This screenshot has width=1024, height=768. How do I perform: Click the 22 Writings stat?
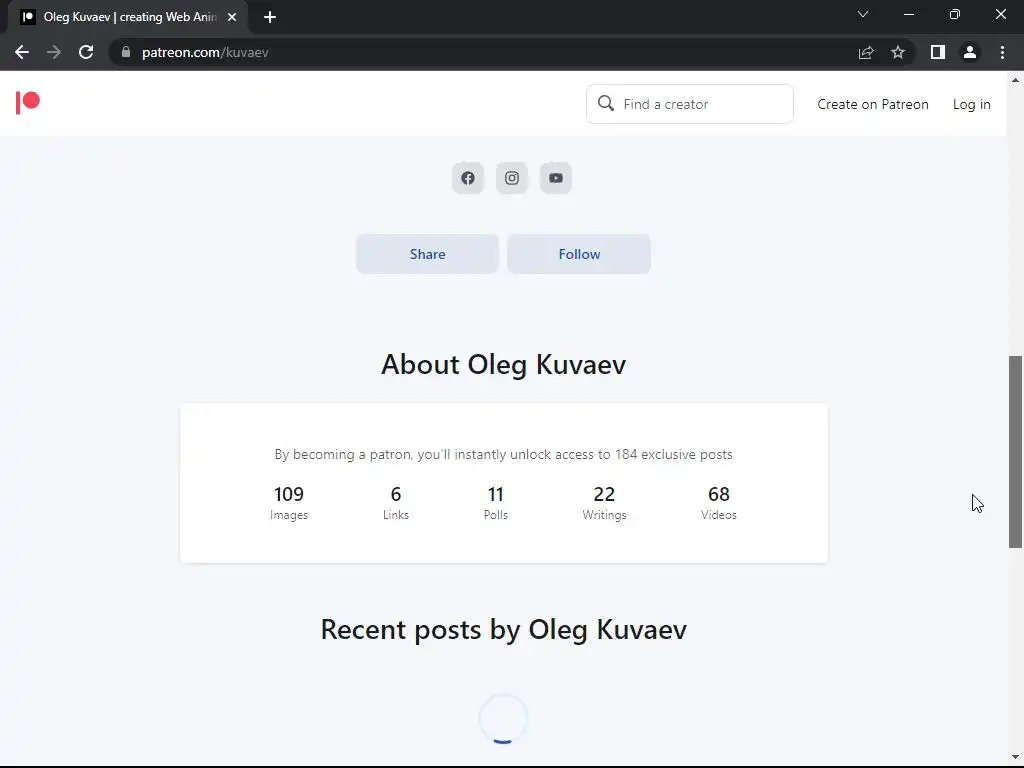604,502
